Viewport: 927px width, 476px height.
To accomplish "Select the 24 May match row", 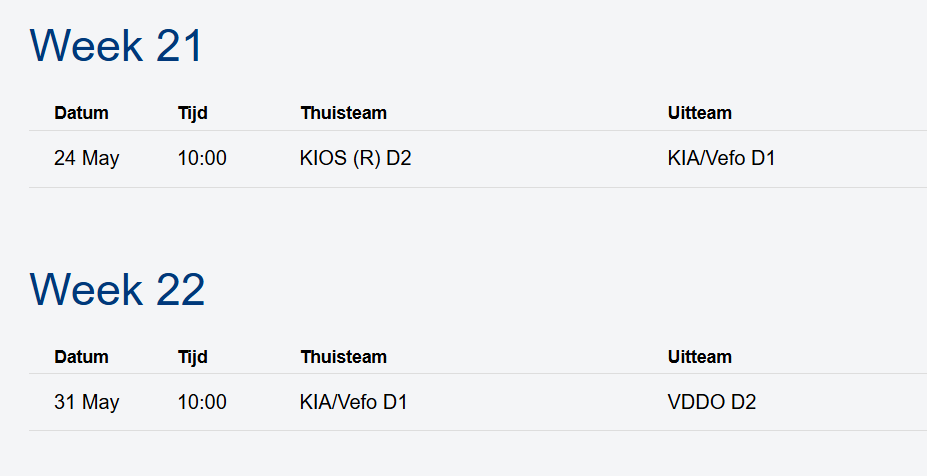I will pos(478,159).
